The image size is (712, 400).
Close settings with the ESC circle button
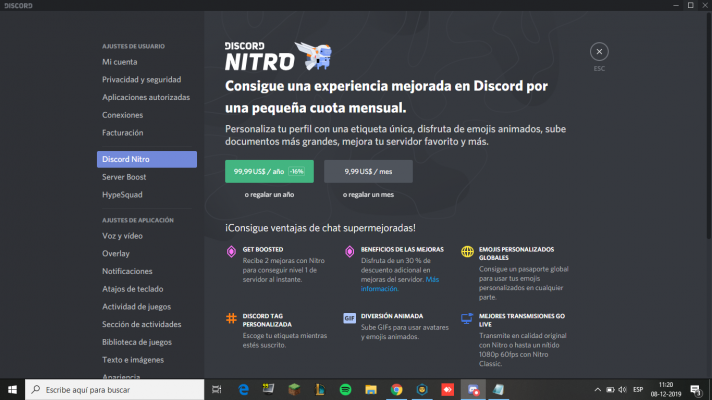[599, 52]
